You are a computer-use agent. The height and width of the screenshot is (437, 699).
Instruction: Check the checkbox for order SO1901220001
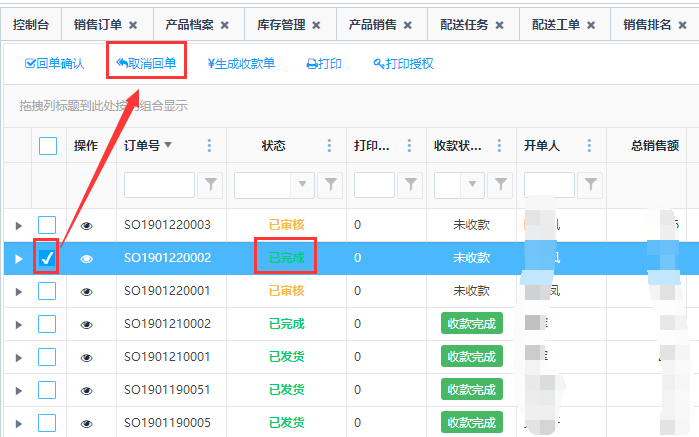(x=48, y=291)
